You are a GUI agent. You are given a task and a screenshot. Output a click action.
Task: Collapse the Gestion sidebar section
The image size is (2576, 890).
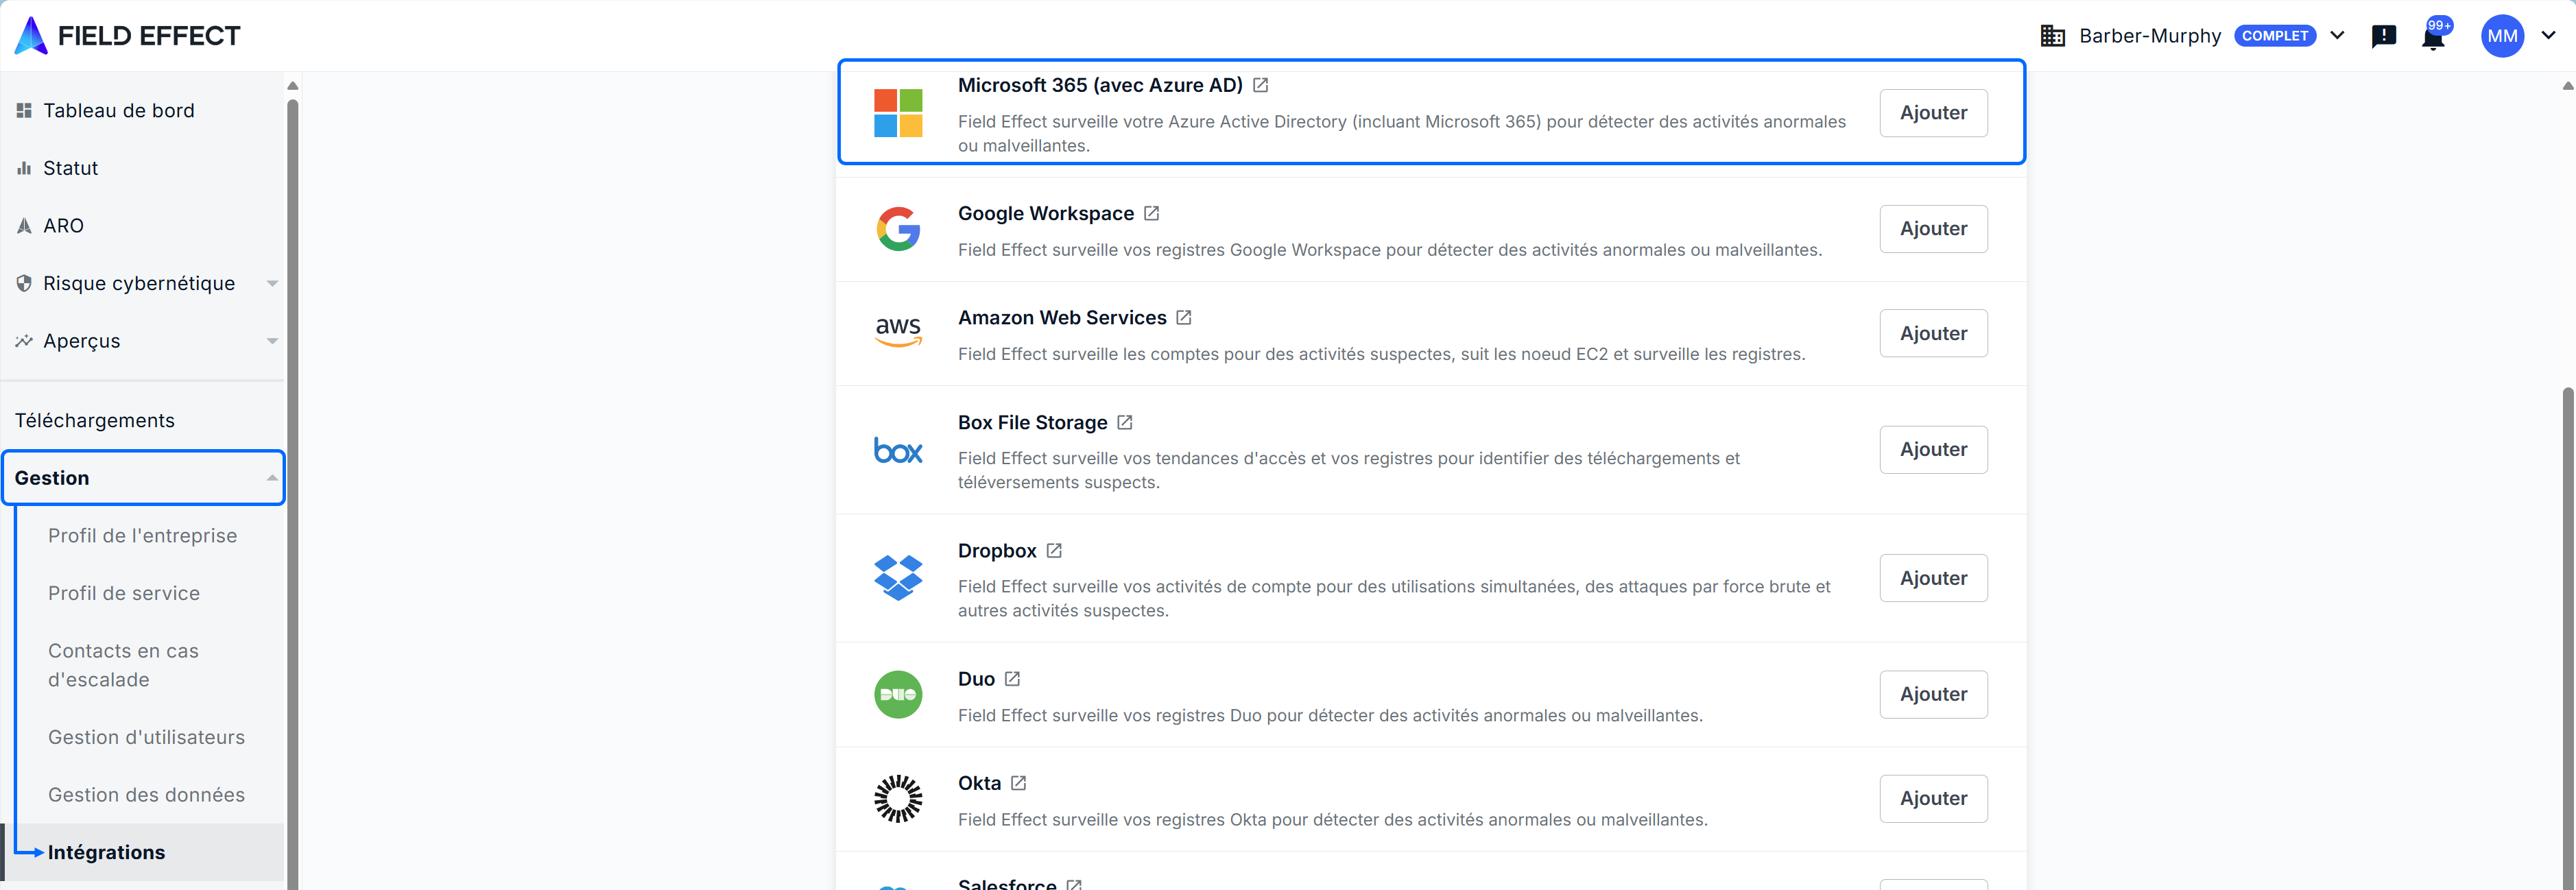(271, 478)
